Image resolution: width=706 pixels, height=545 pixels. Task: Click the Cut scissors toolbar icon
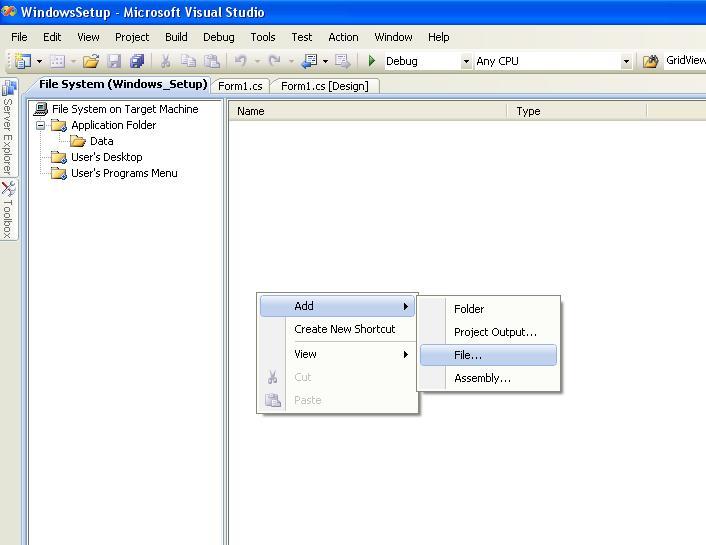pos(165,61)
